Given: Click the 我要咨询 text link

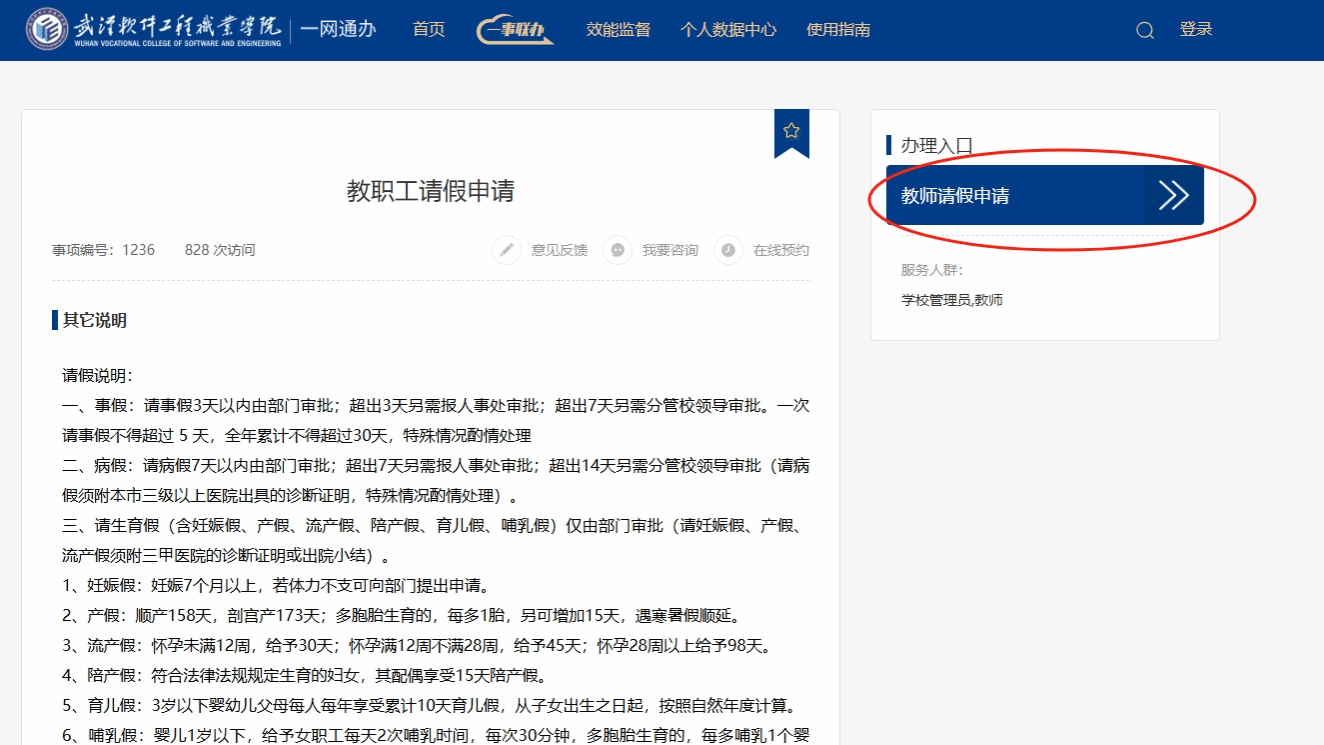Looking at the screenshot, I should coord(670,250).
